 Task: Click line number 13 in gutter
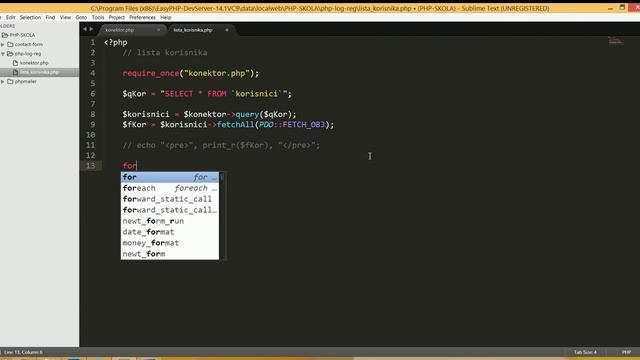pos(91,166)
